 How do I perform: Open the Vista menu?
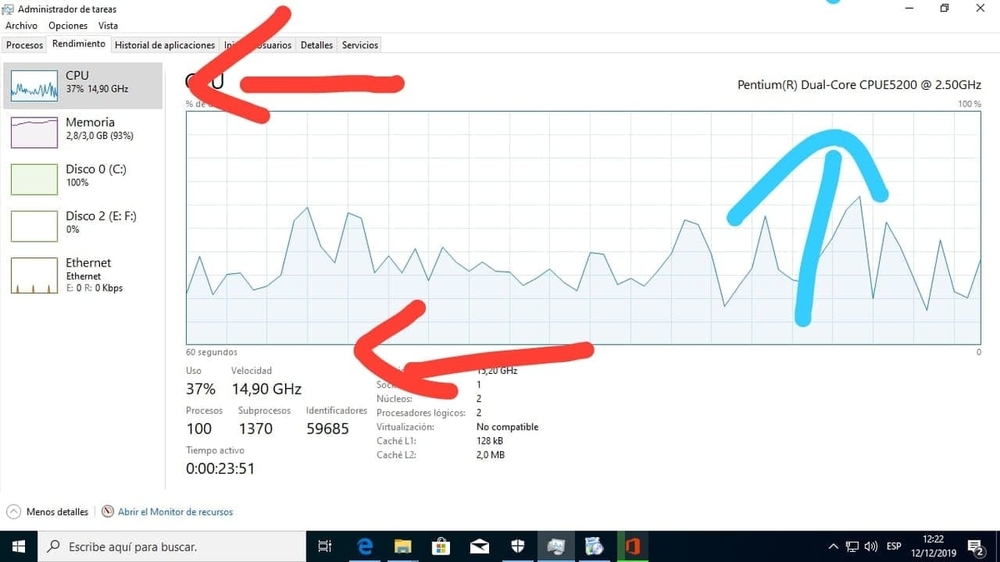pos(108,25)
